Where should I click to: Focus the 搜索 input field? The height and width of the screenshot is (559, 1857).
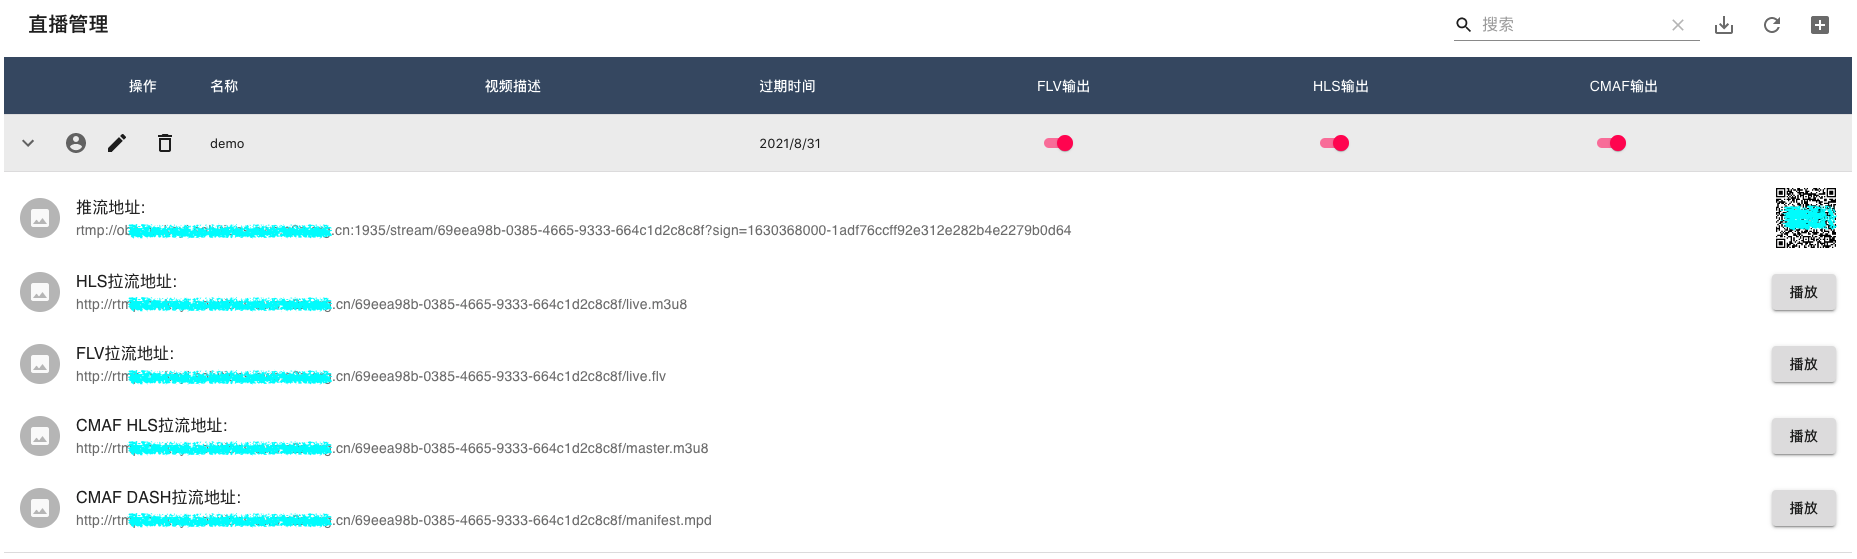coord(1570,25)
